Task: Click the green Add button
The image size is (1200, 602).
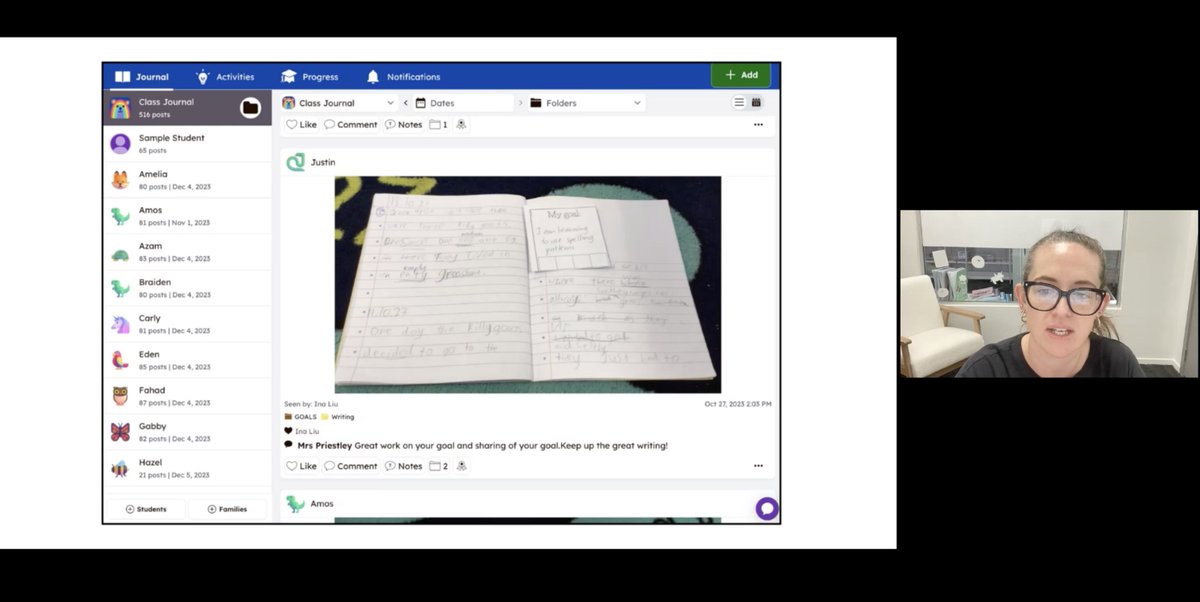Action: click(x=741, y=75)
